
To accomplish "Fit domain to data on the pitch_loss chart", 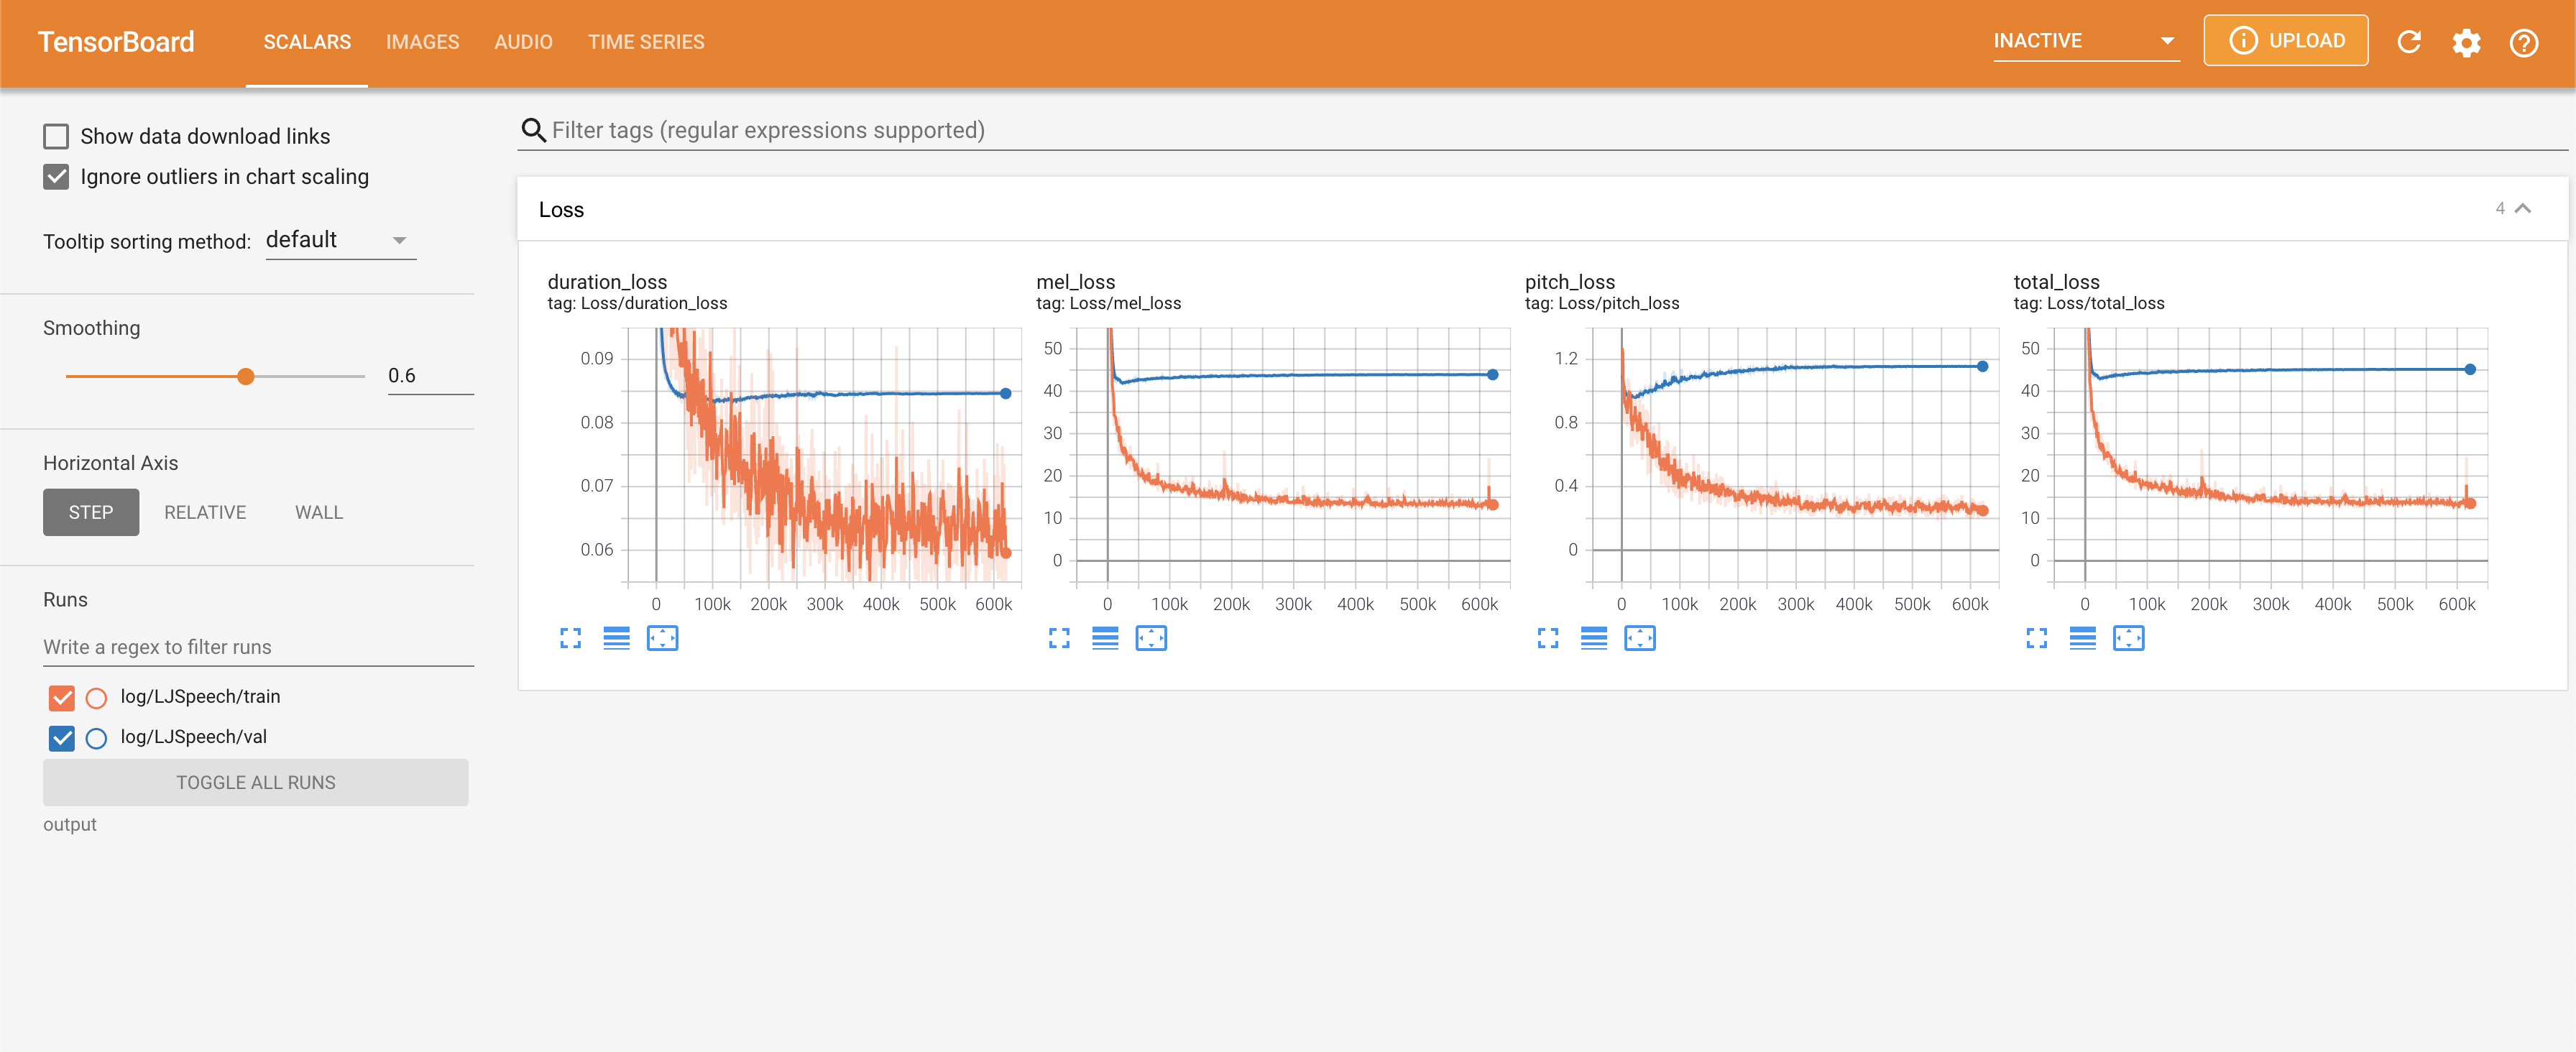I will click(1640, 638).
